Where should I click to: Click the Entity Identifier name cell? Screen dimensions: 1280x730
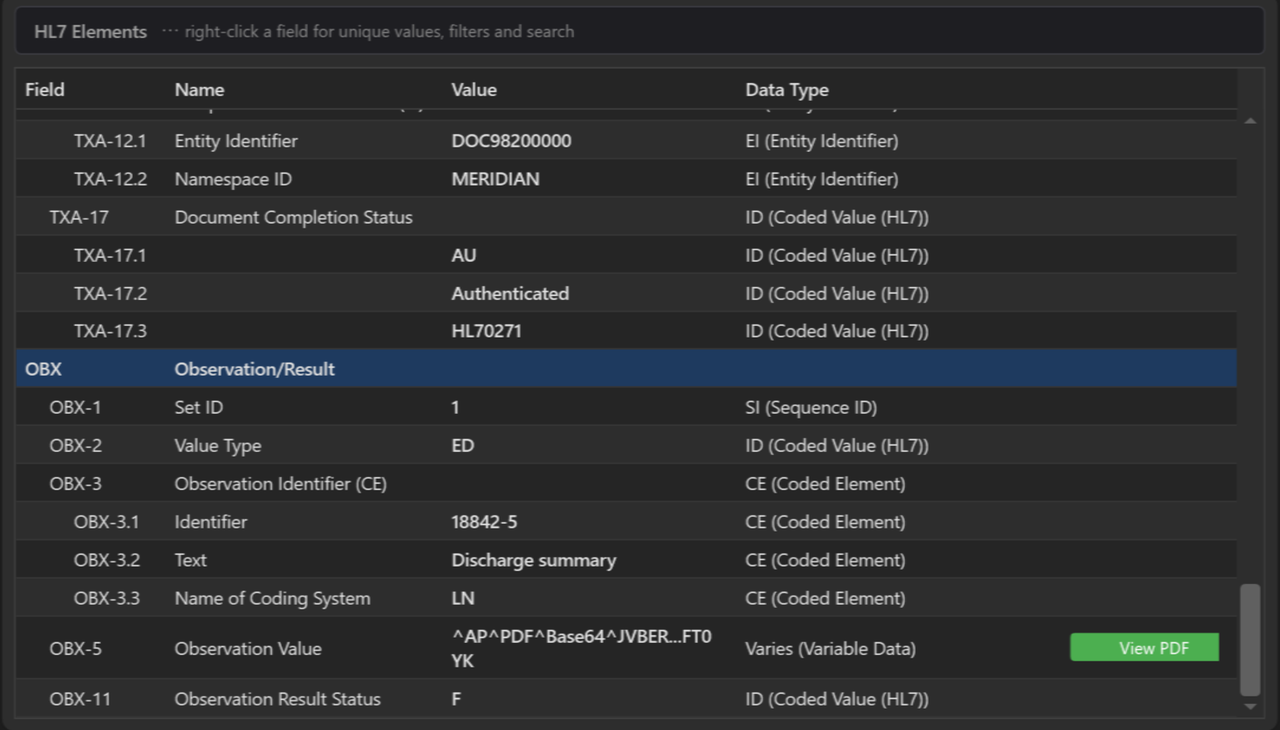pyautogui.click(x=236, y=141)
